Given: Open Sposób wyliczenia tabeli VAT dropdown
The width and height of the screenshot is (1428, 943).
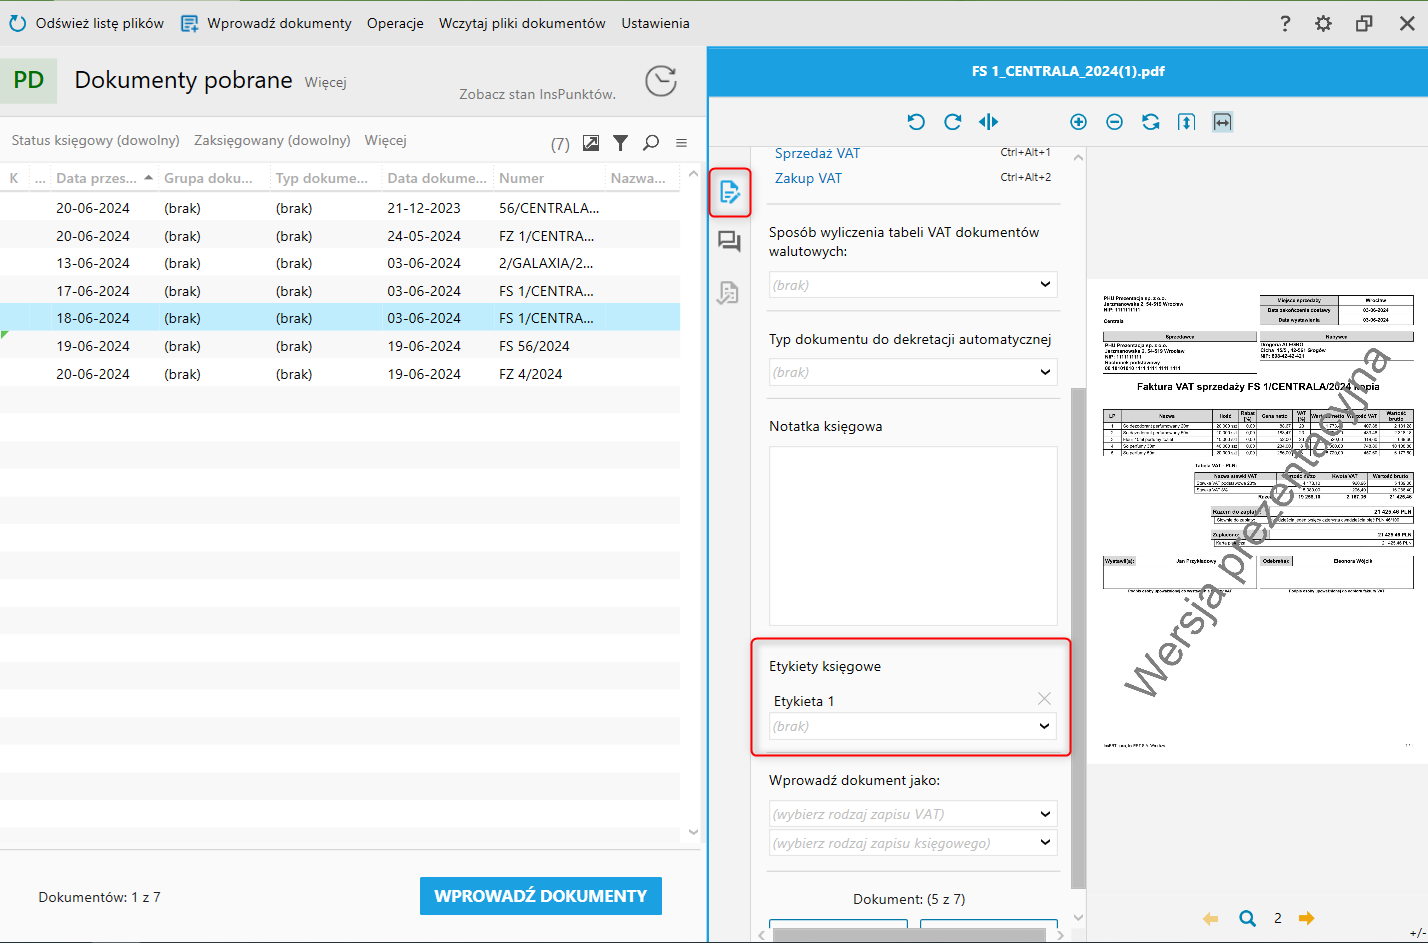Looking at the screenshot, I should tap(913, 285).
